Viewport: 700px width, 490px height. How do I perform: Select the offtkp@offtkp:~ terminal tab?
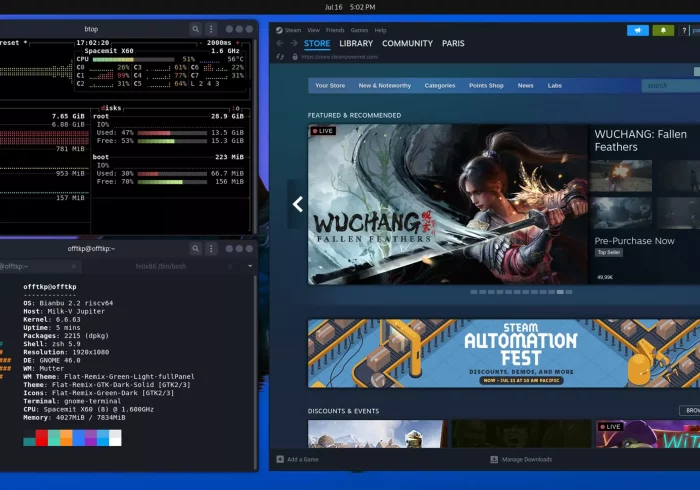40,266
